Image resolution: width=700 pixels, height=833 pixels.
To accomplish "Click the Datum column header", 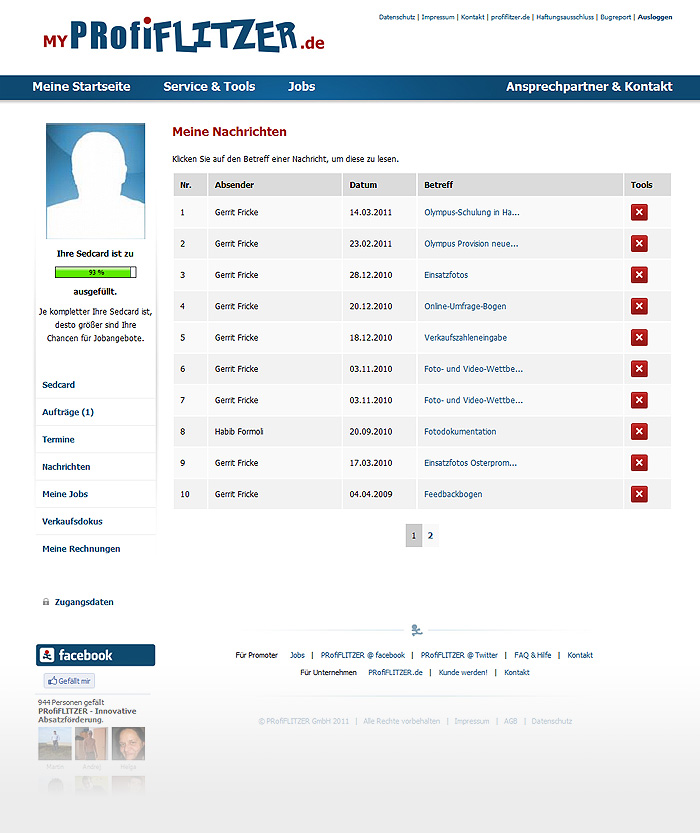I will [x=363, y=185].
